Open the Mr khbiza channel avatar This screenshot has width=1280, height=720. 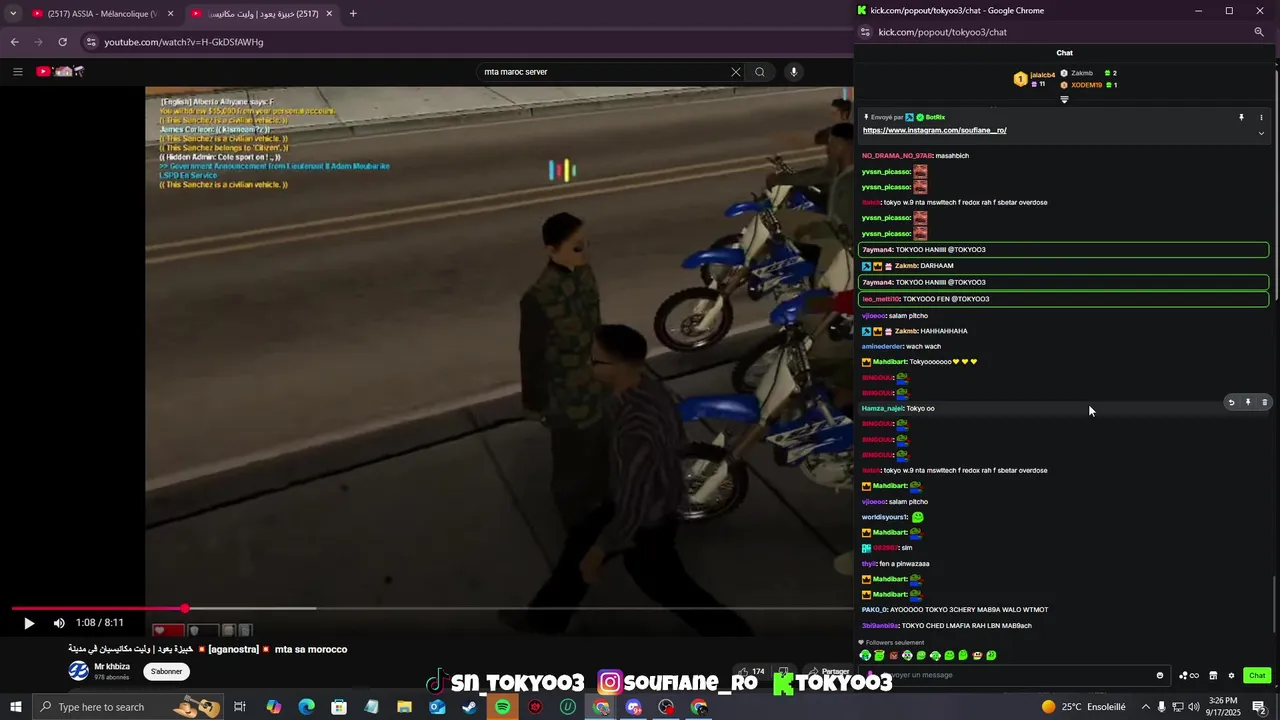click(78, 671)
